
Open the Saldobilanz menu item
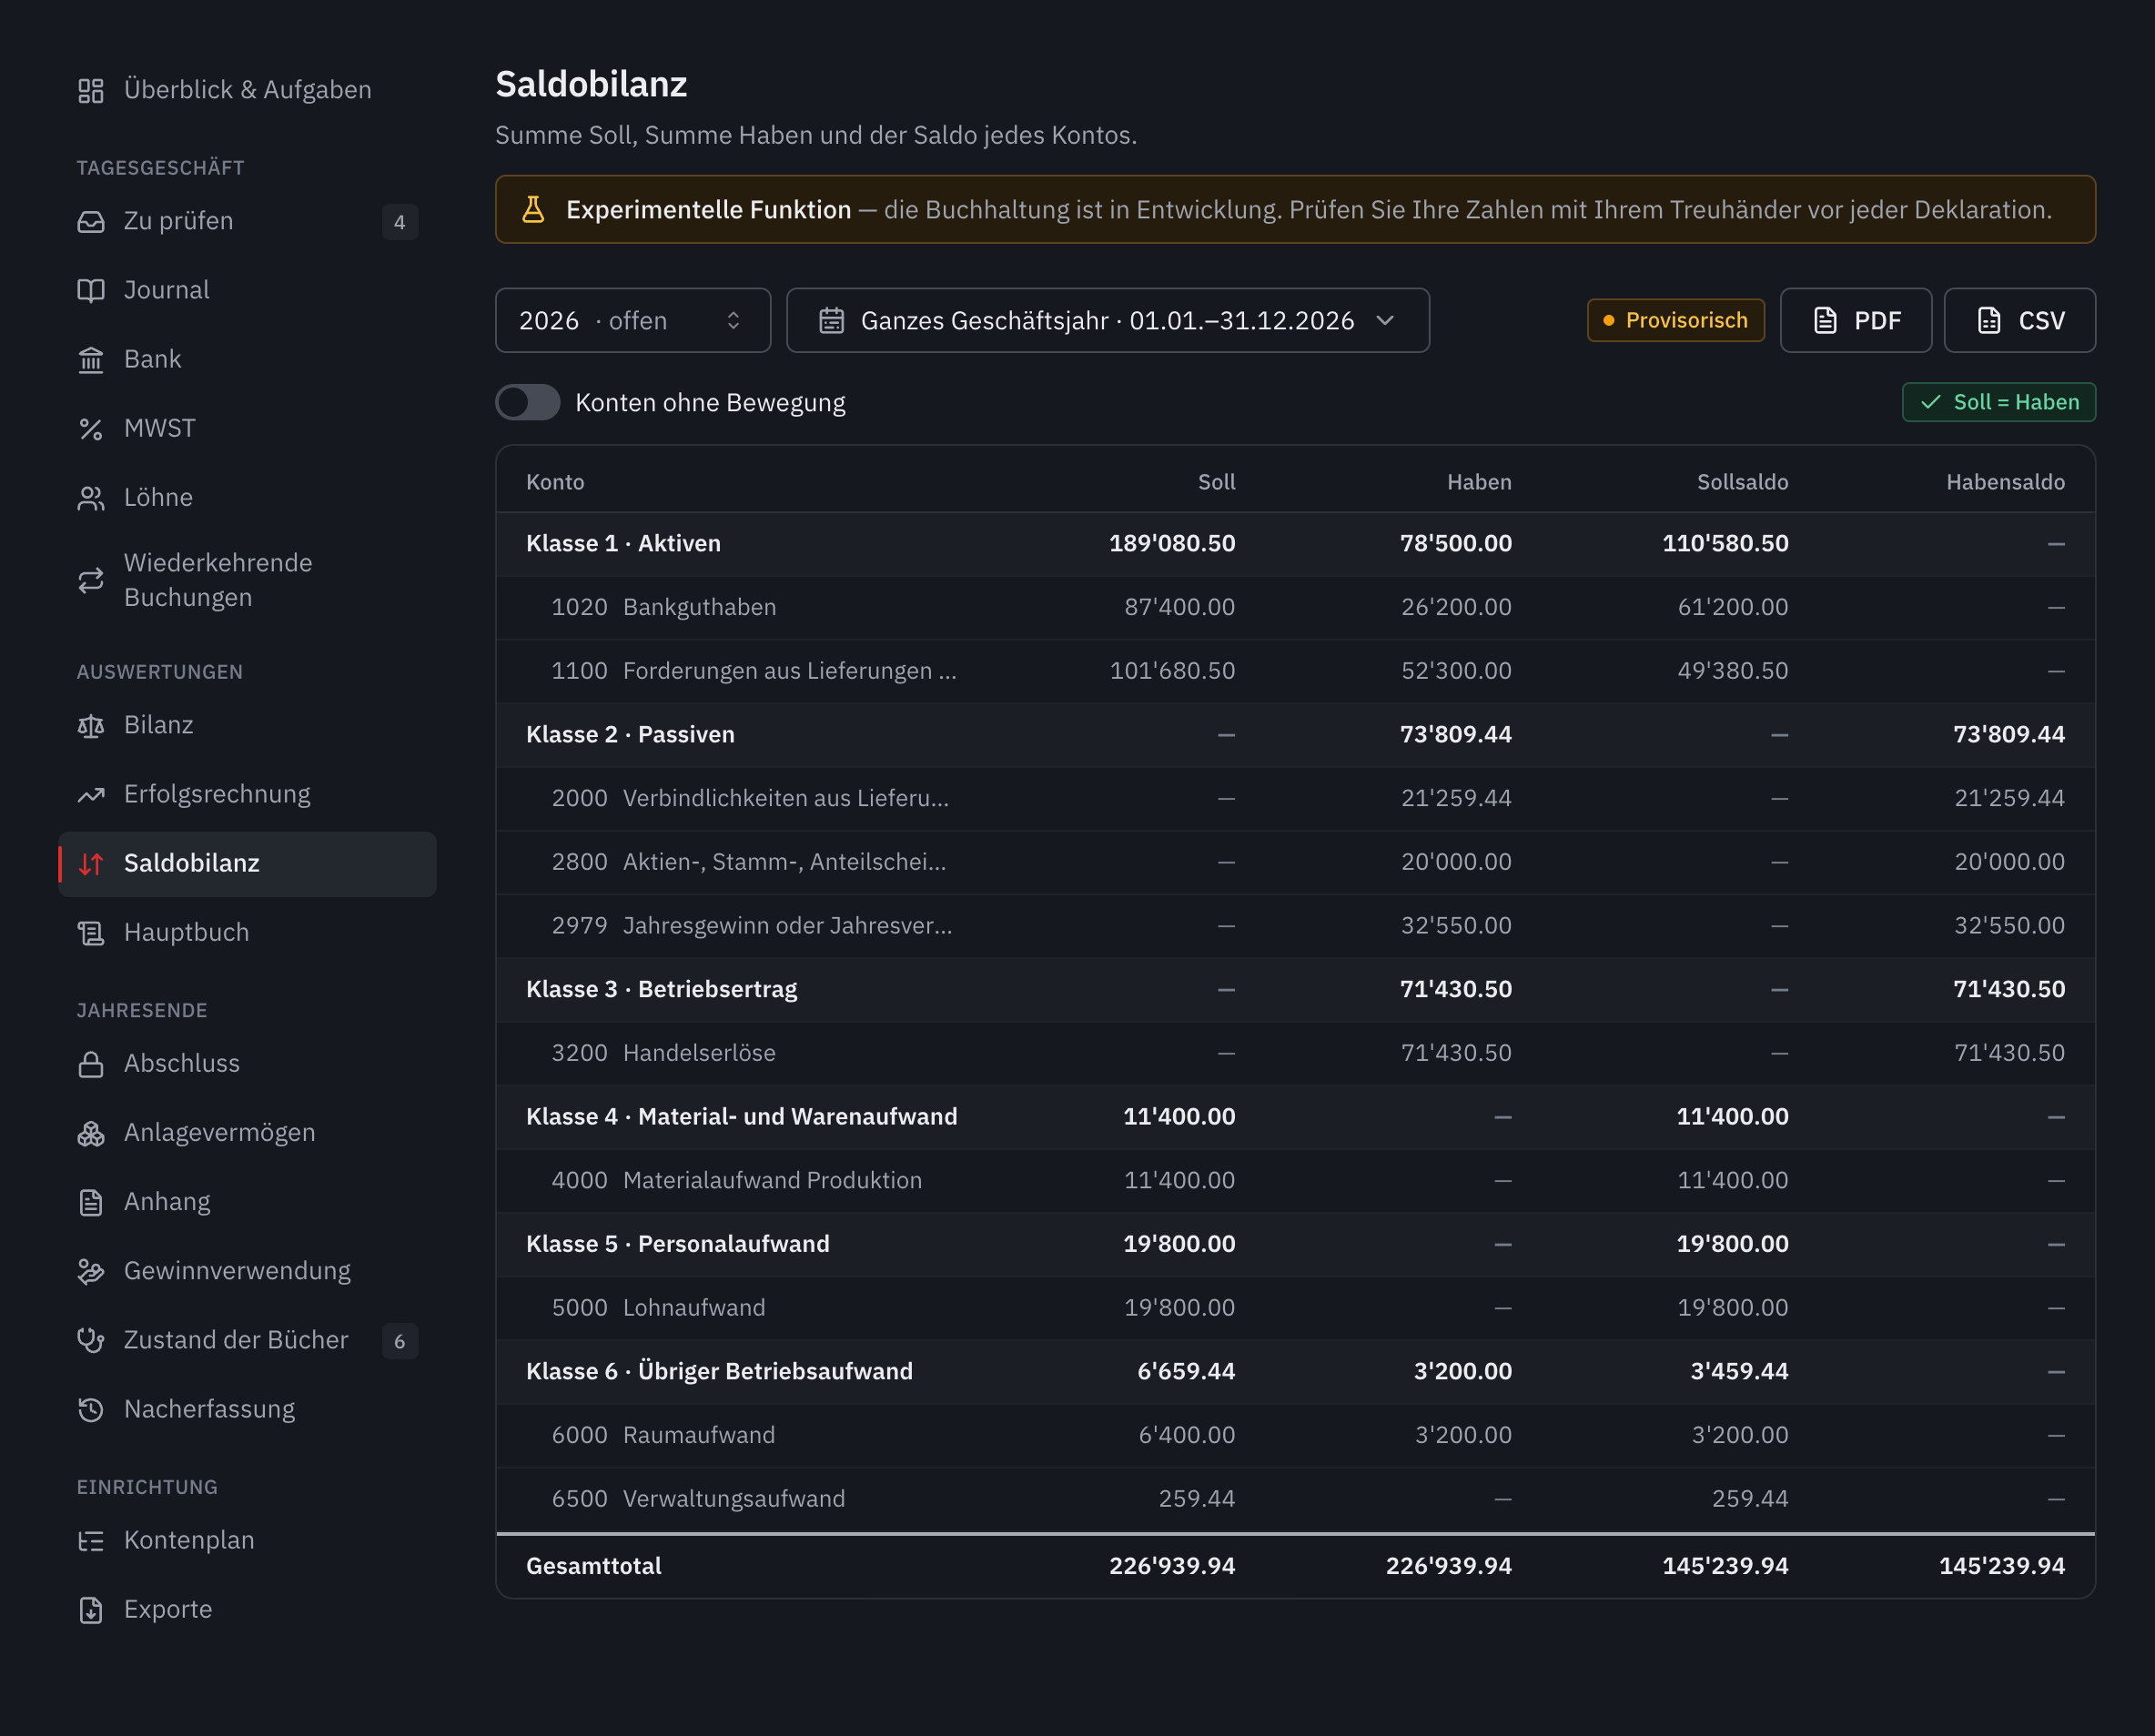point(248,864)
